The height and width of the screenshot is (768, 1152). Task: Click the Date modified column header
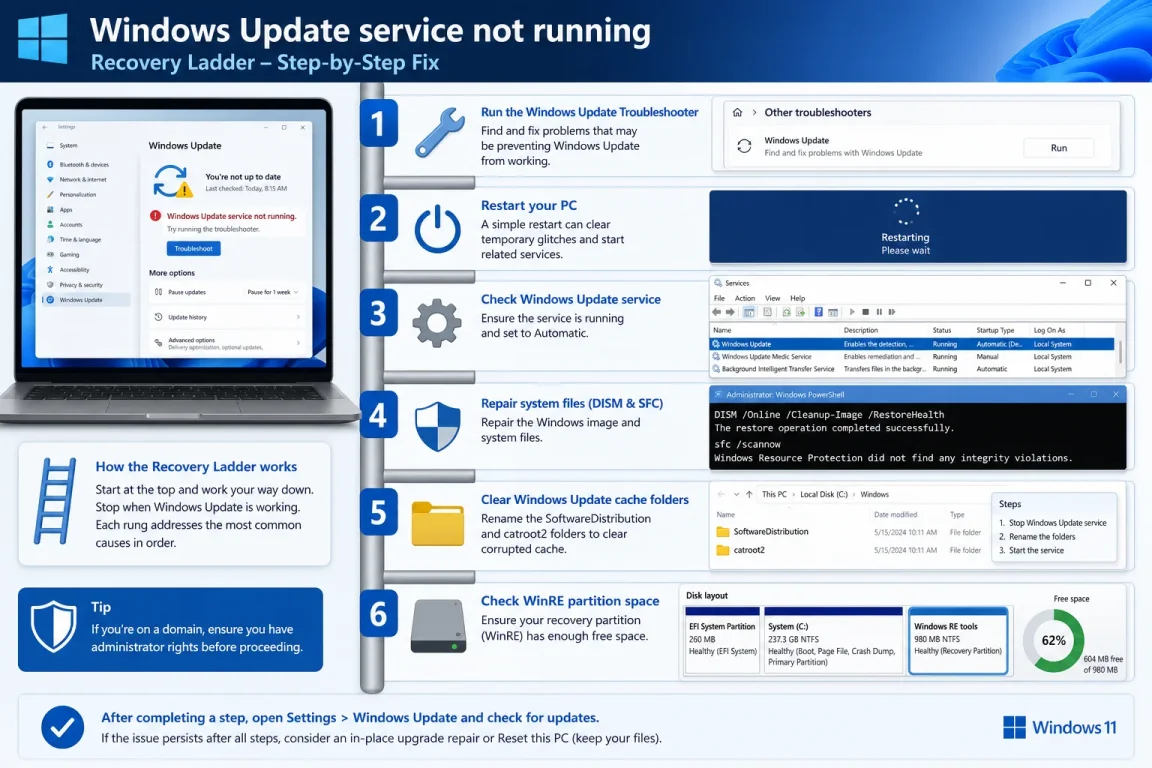895,514
